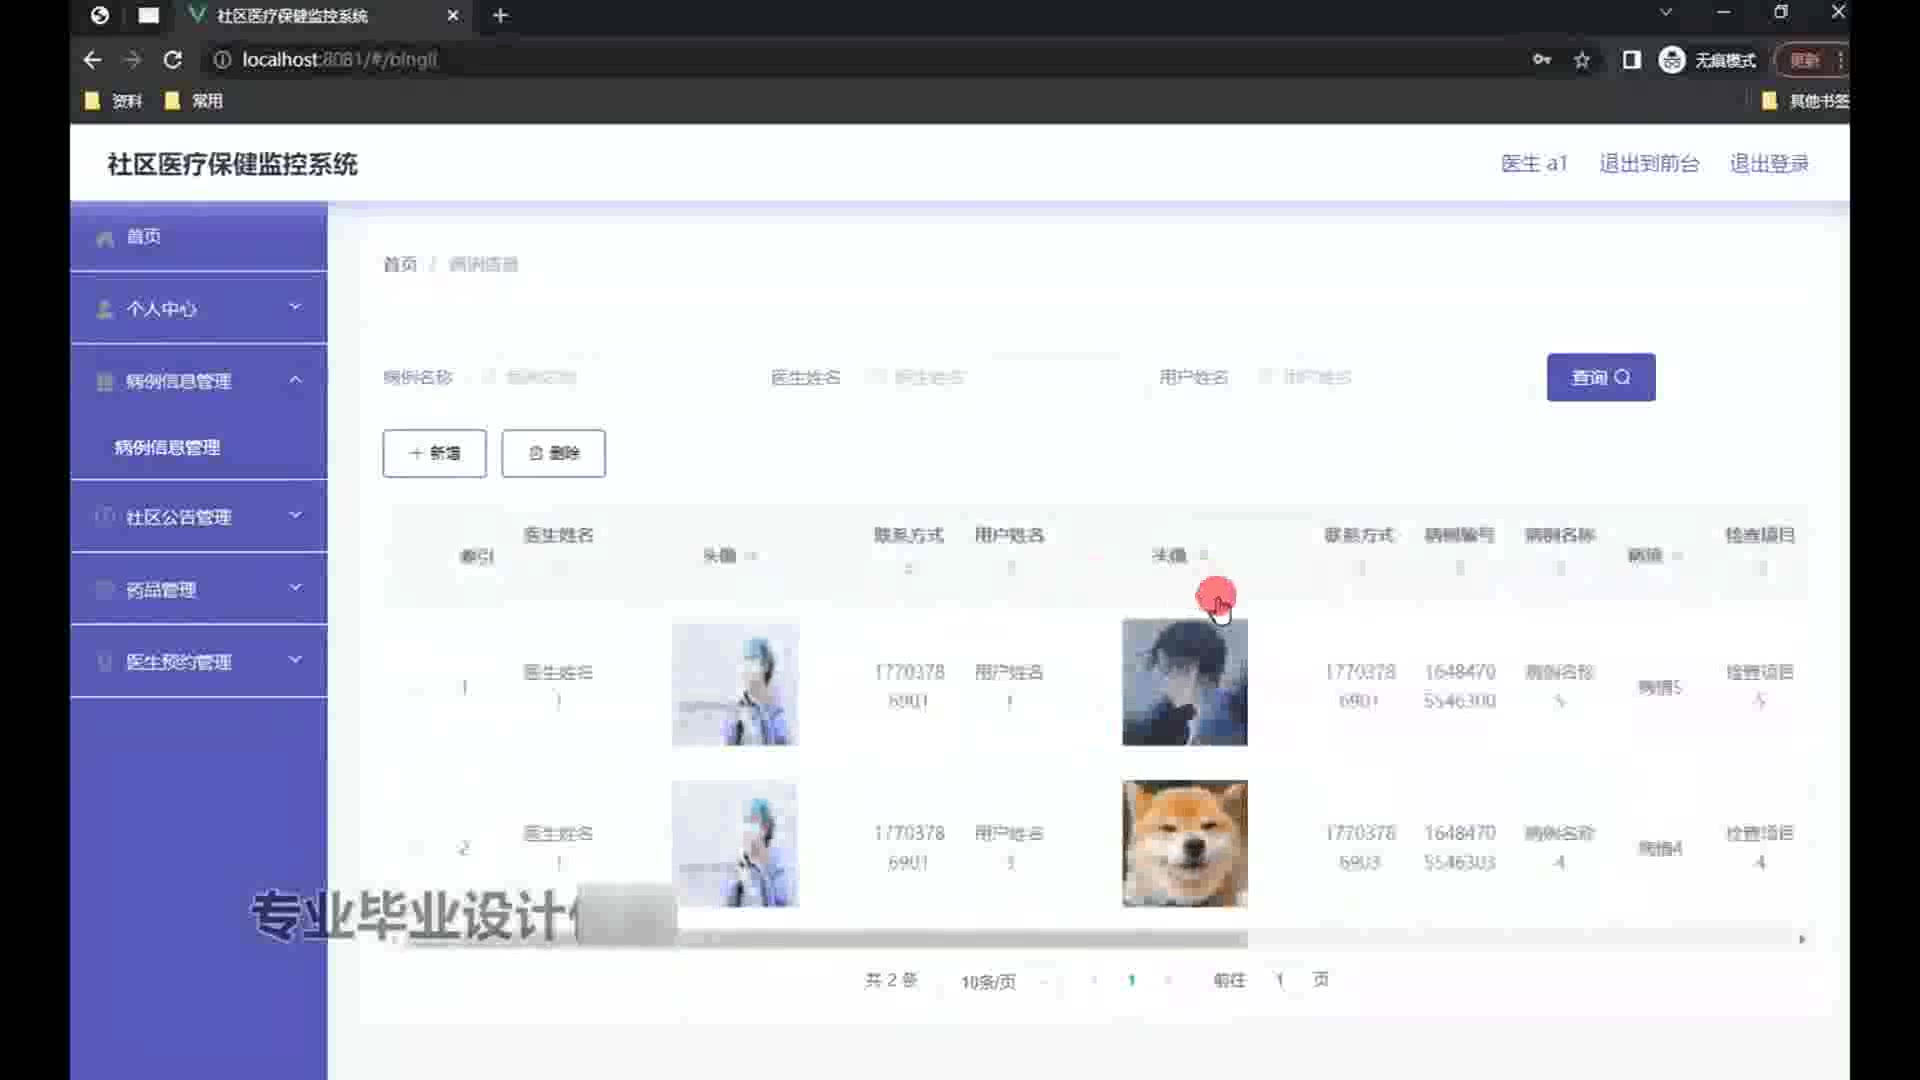
Task: Click the home icon beside 首页 in sidebar
Action: pyautogui.click(x=105, y=238)
